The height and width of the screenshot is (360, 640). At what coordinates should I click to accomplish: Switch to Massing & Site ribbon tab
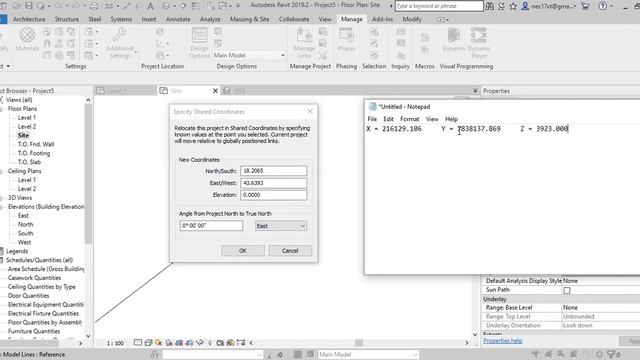249,19
